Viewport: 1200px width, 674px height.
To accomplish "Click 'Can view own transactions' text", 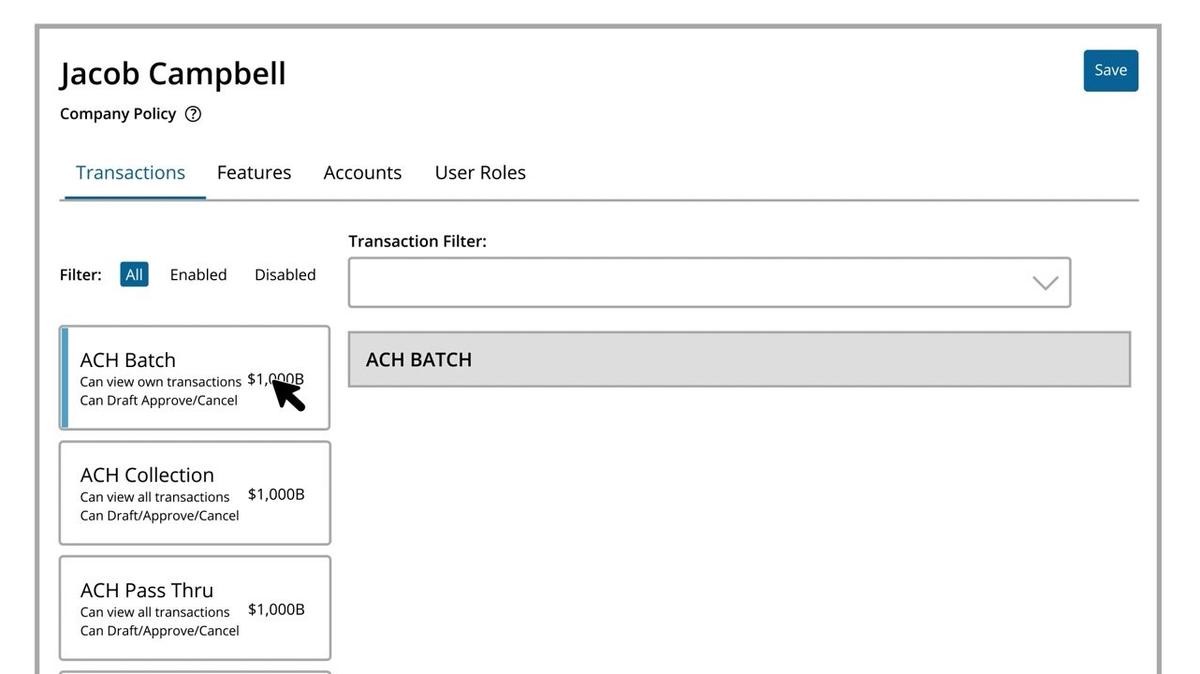I will click(160, 382).
